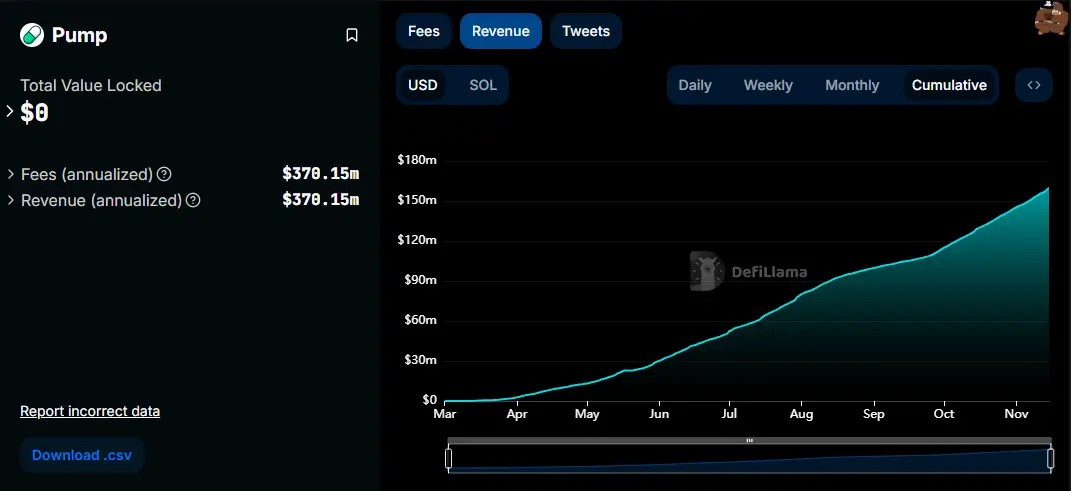Switch chart denomination to USD

pyautogui.click(x=423, y=85)
